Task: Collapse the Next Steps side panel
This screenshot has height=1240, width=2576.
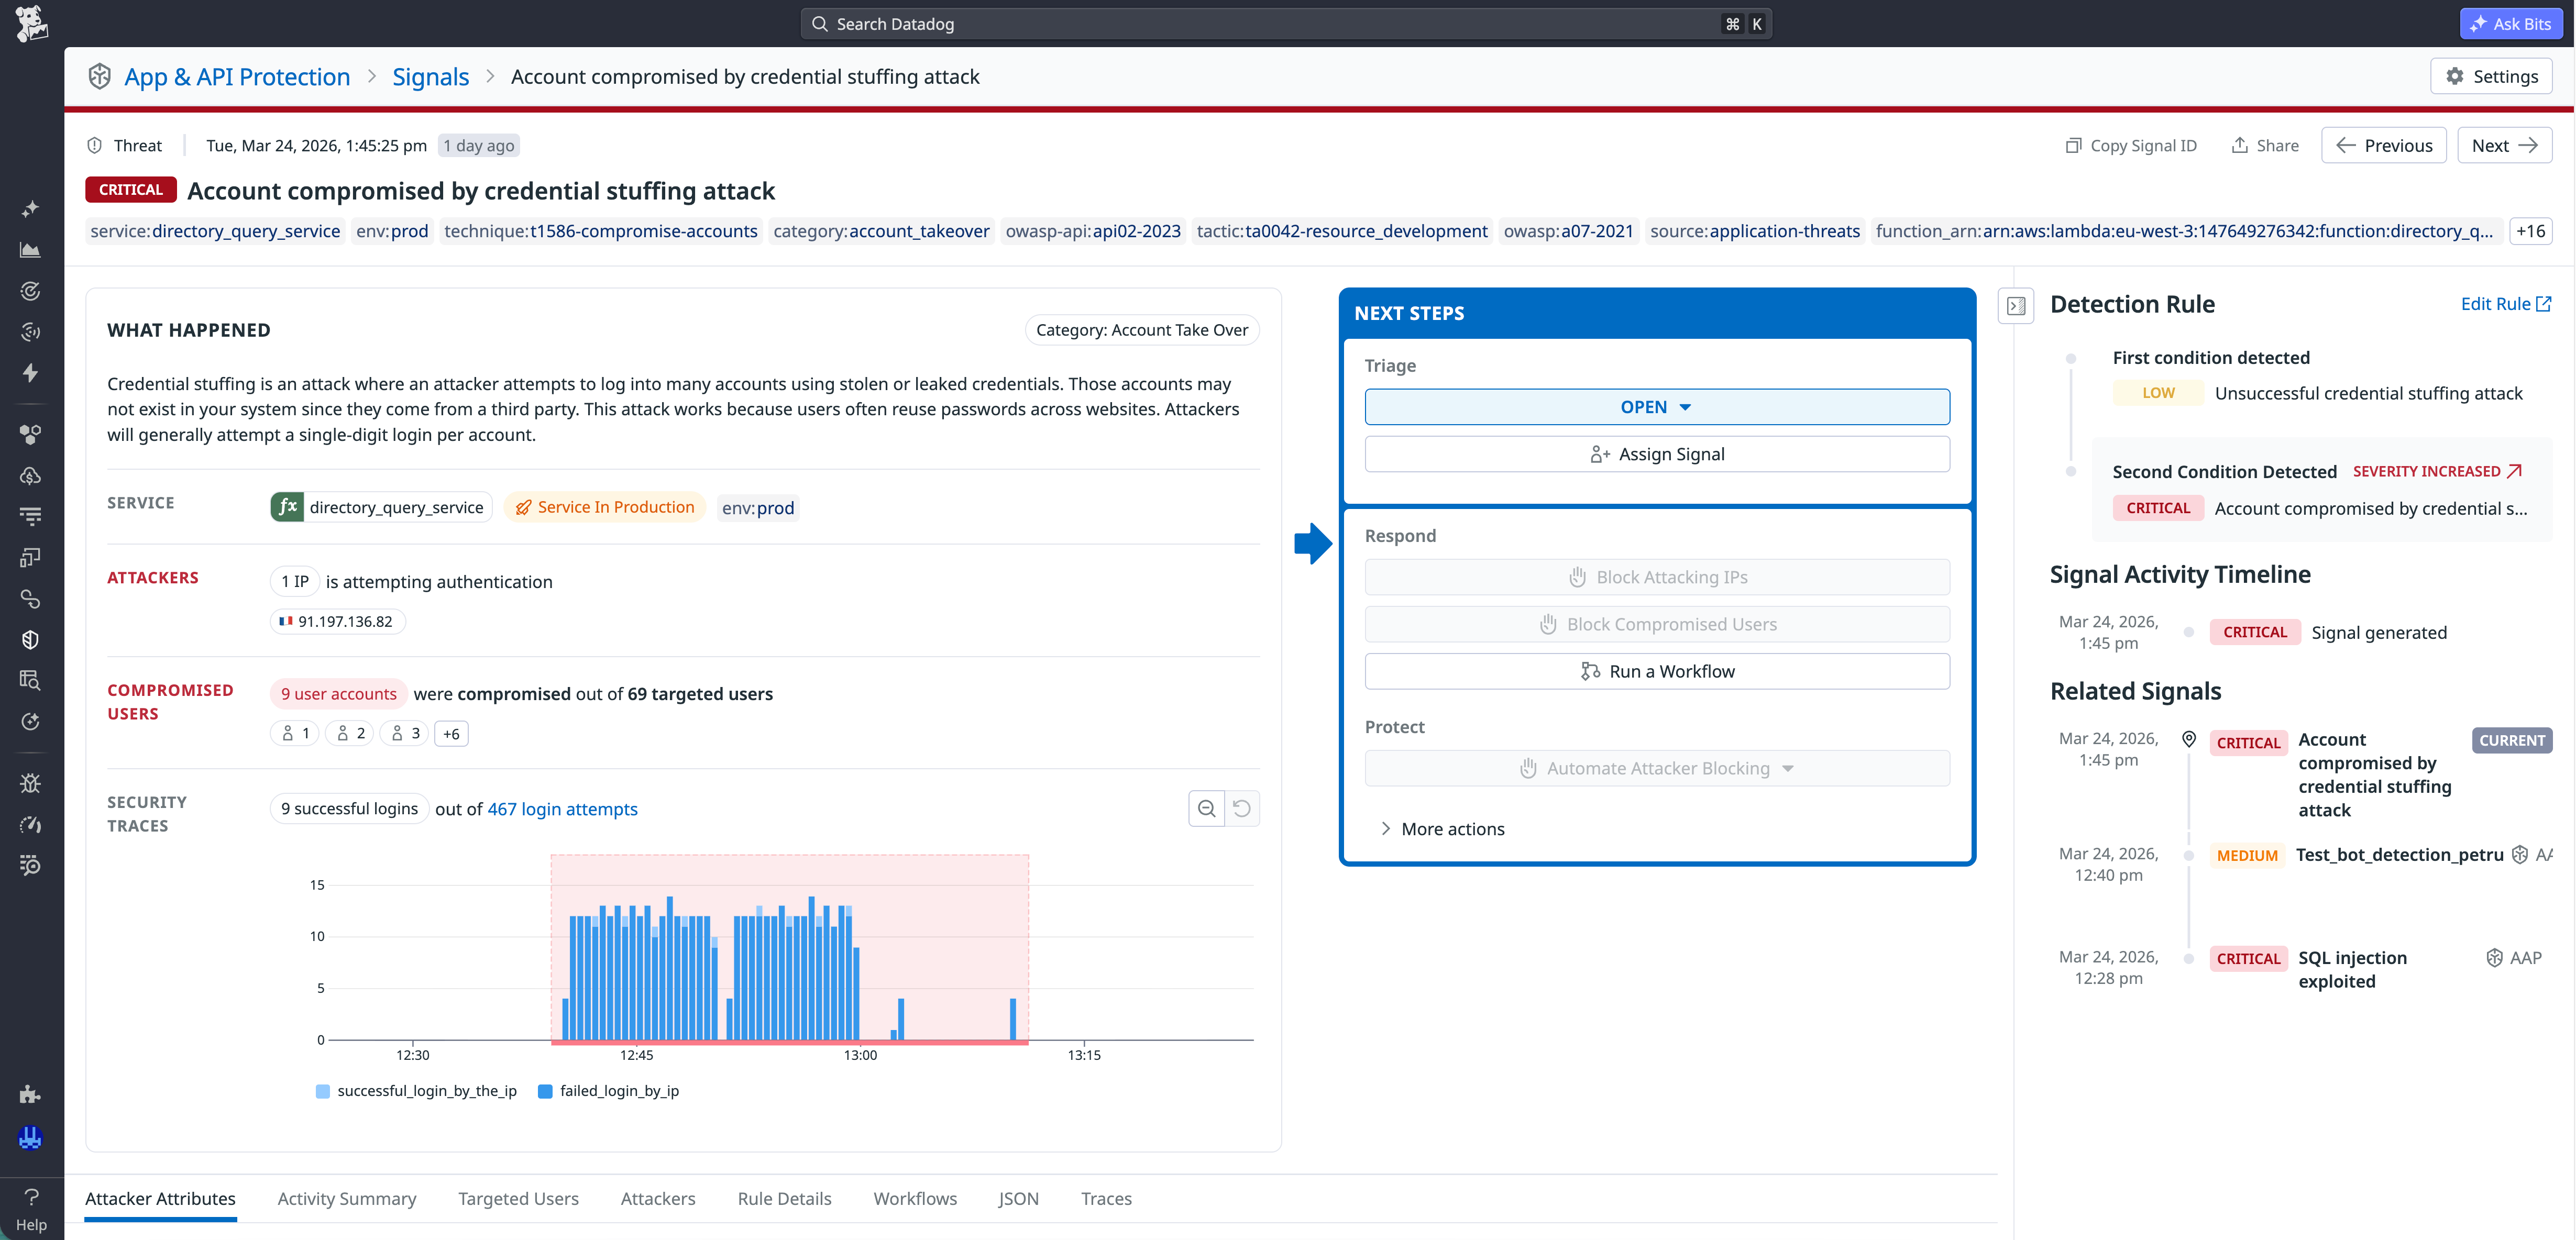Action: click(2016, 307)
